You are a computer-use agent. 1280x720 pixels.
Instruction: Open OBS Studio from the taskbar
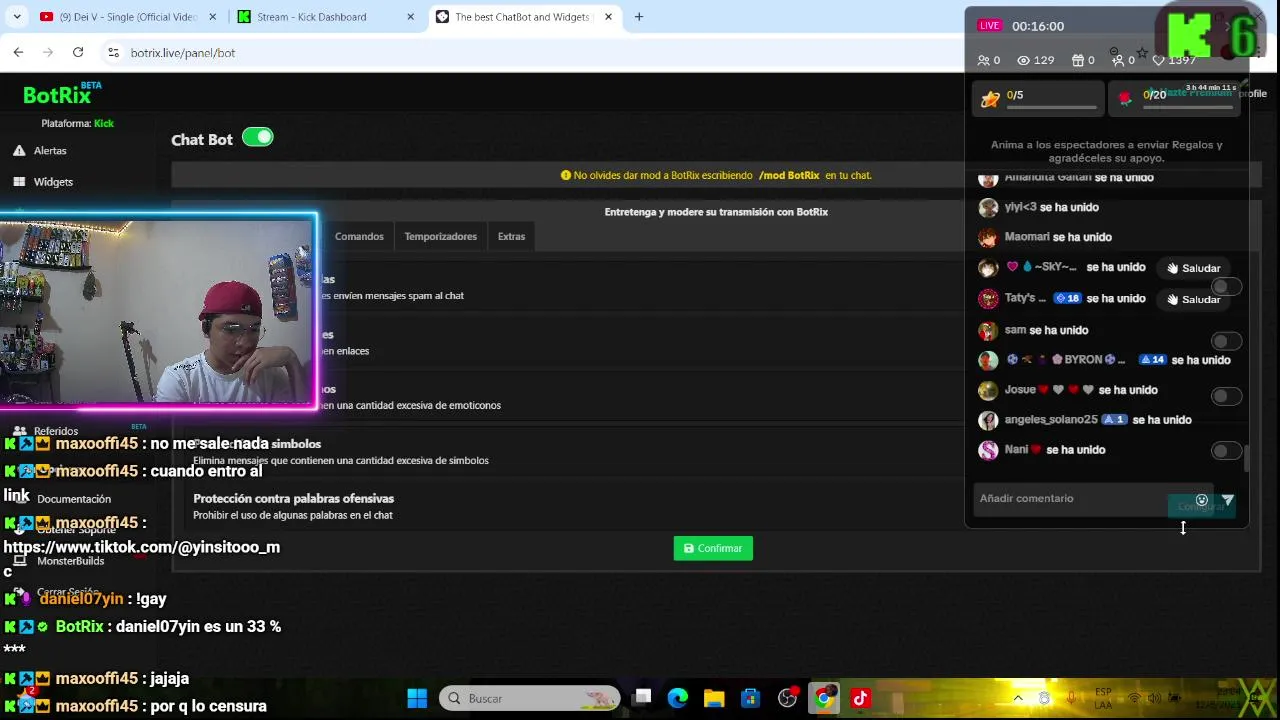pyautogui.click(x=787, y=698)
